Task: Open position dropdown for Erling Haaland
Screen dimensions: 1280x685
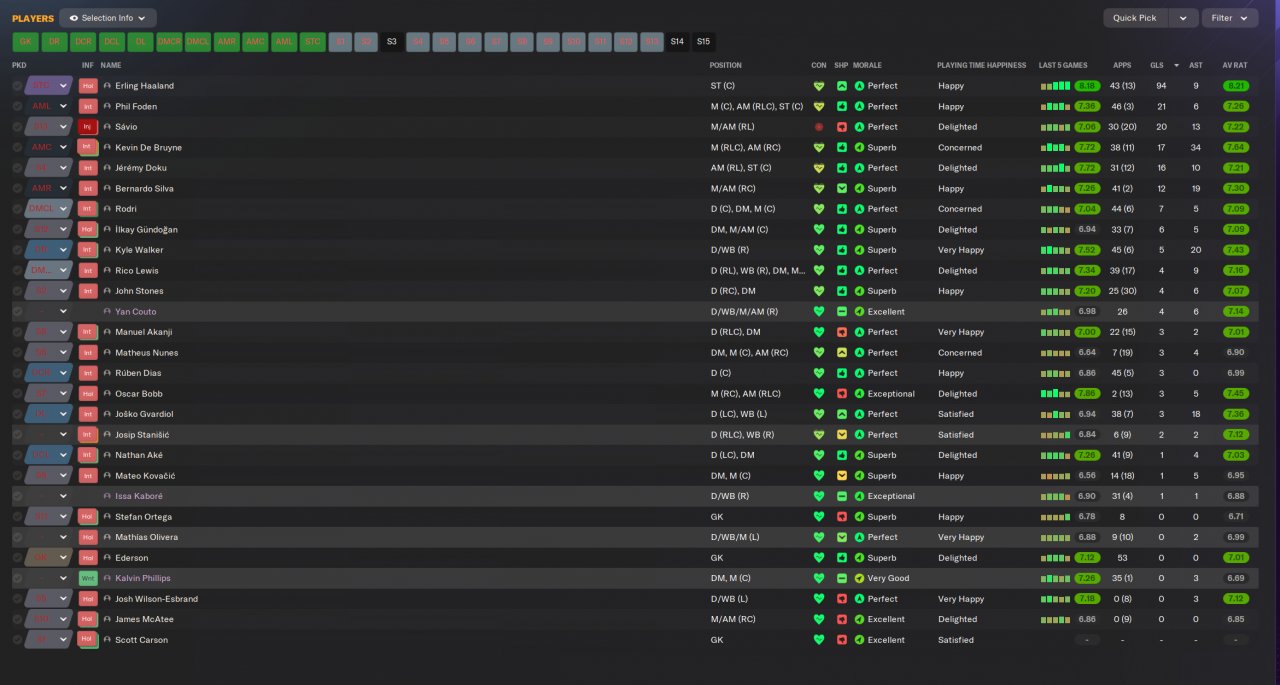Action: [64, 86]
